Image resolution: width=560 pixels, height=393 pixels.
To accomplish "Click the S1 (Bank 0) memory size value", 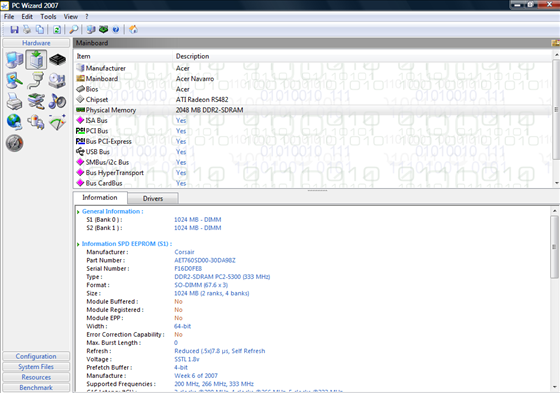I will 198,219.
